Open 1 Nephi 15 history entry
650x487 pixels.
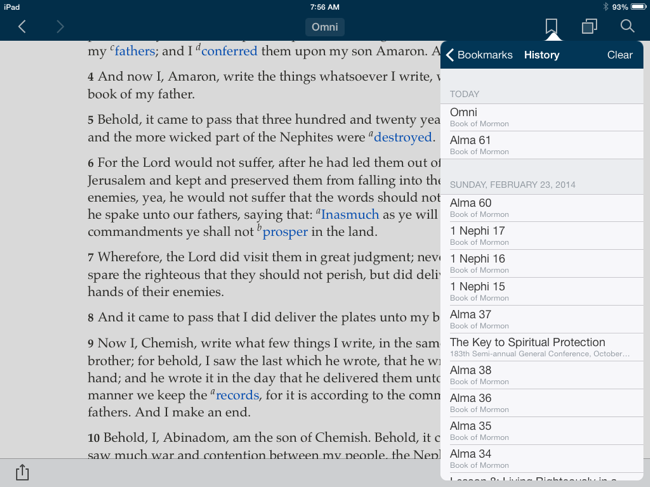(x=542, y=291)
